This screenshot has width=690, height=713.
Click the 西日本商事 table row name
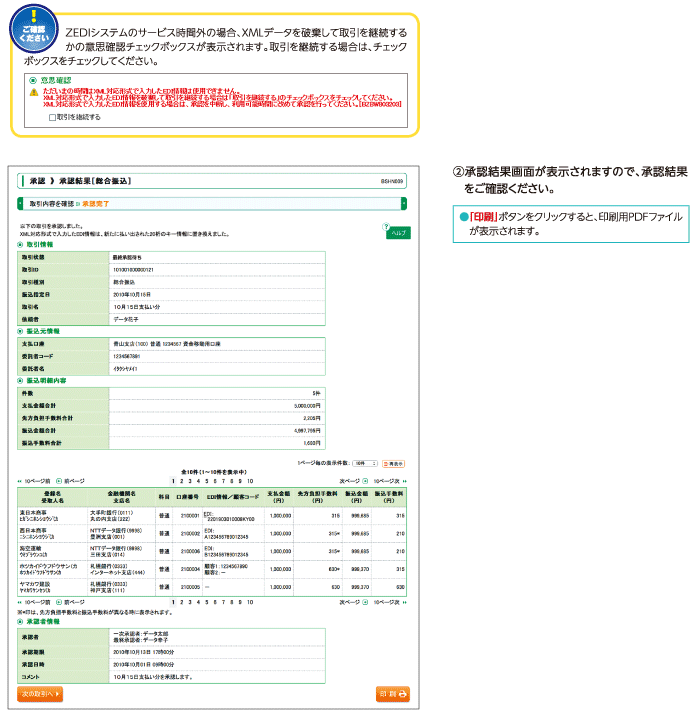tap(32, 530)
